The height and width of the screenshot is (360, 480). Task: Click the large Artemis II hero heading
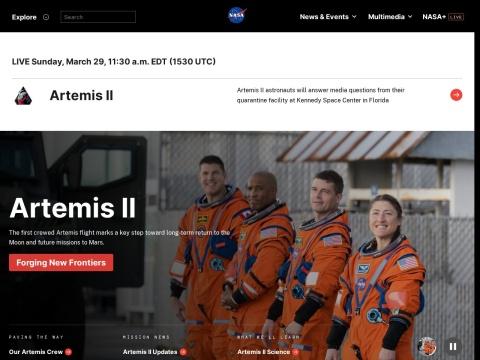[x=73, y=208]
